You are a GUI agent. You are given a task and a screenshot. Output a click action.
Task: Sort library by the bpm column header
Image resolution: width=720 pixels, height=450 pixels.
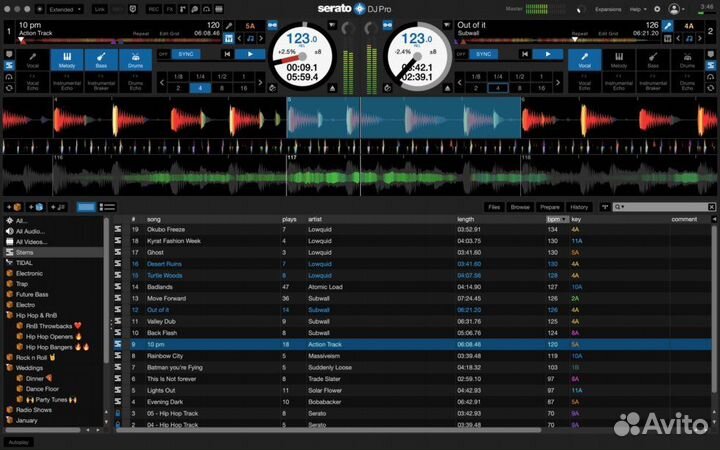click(x=557, y=219)
